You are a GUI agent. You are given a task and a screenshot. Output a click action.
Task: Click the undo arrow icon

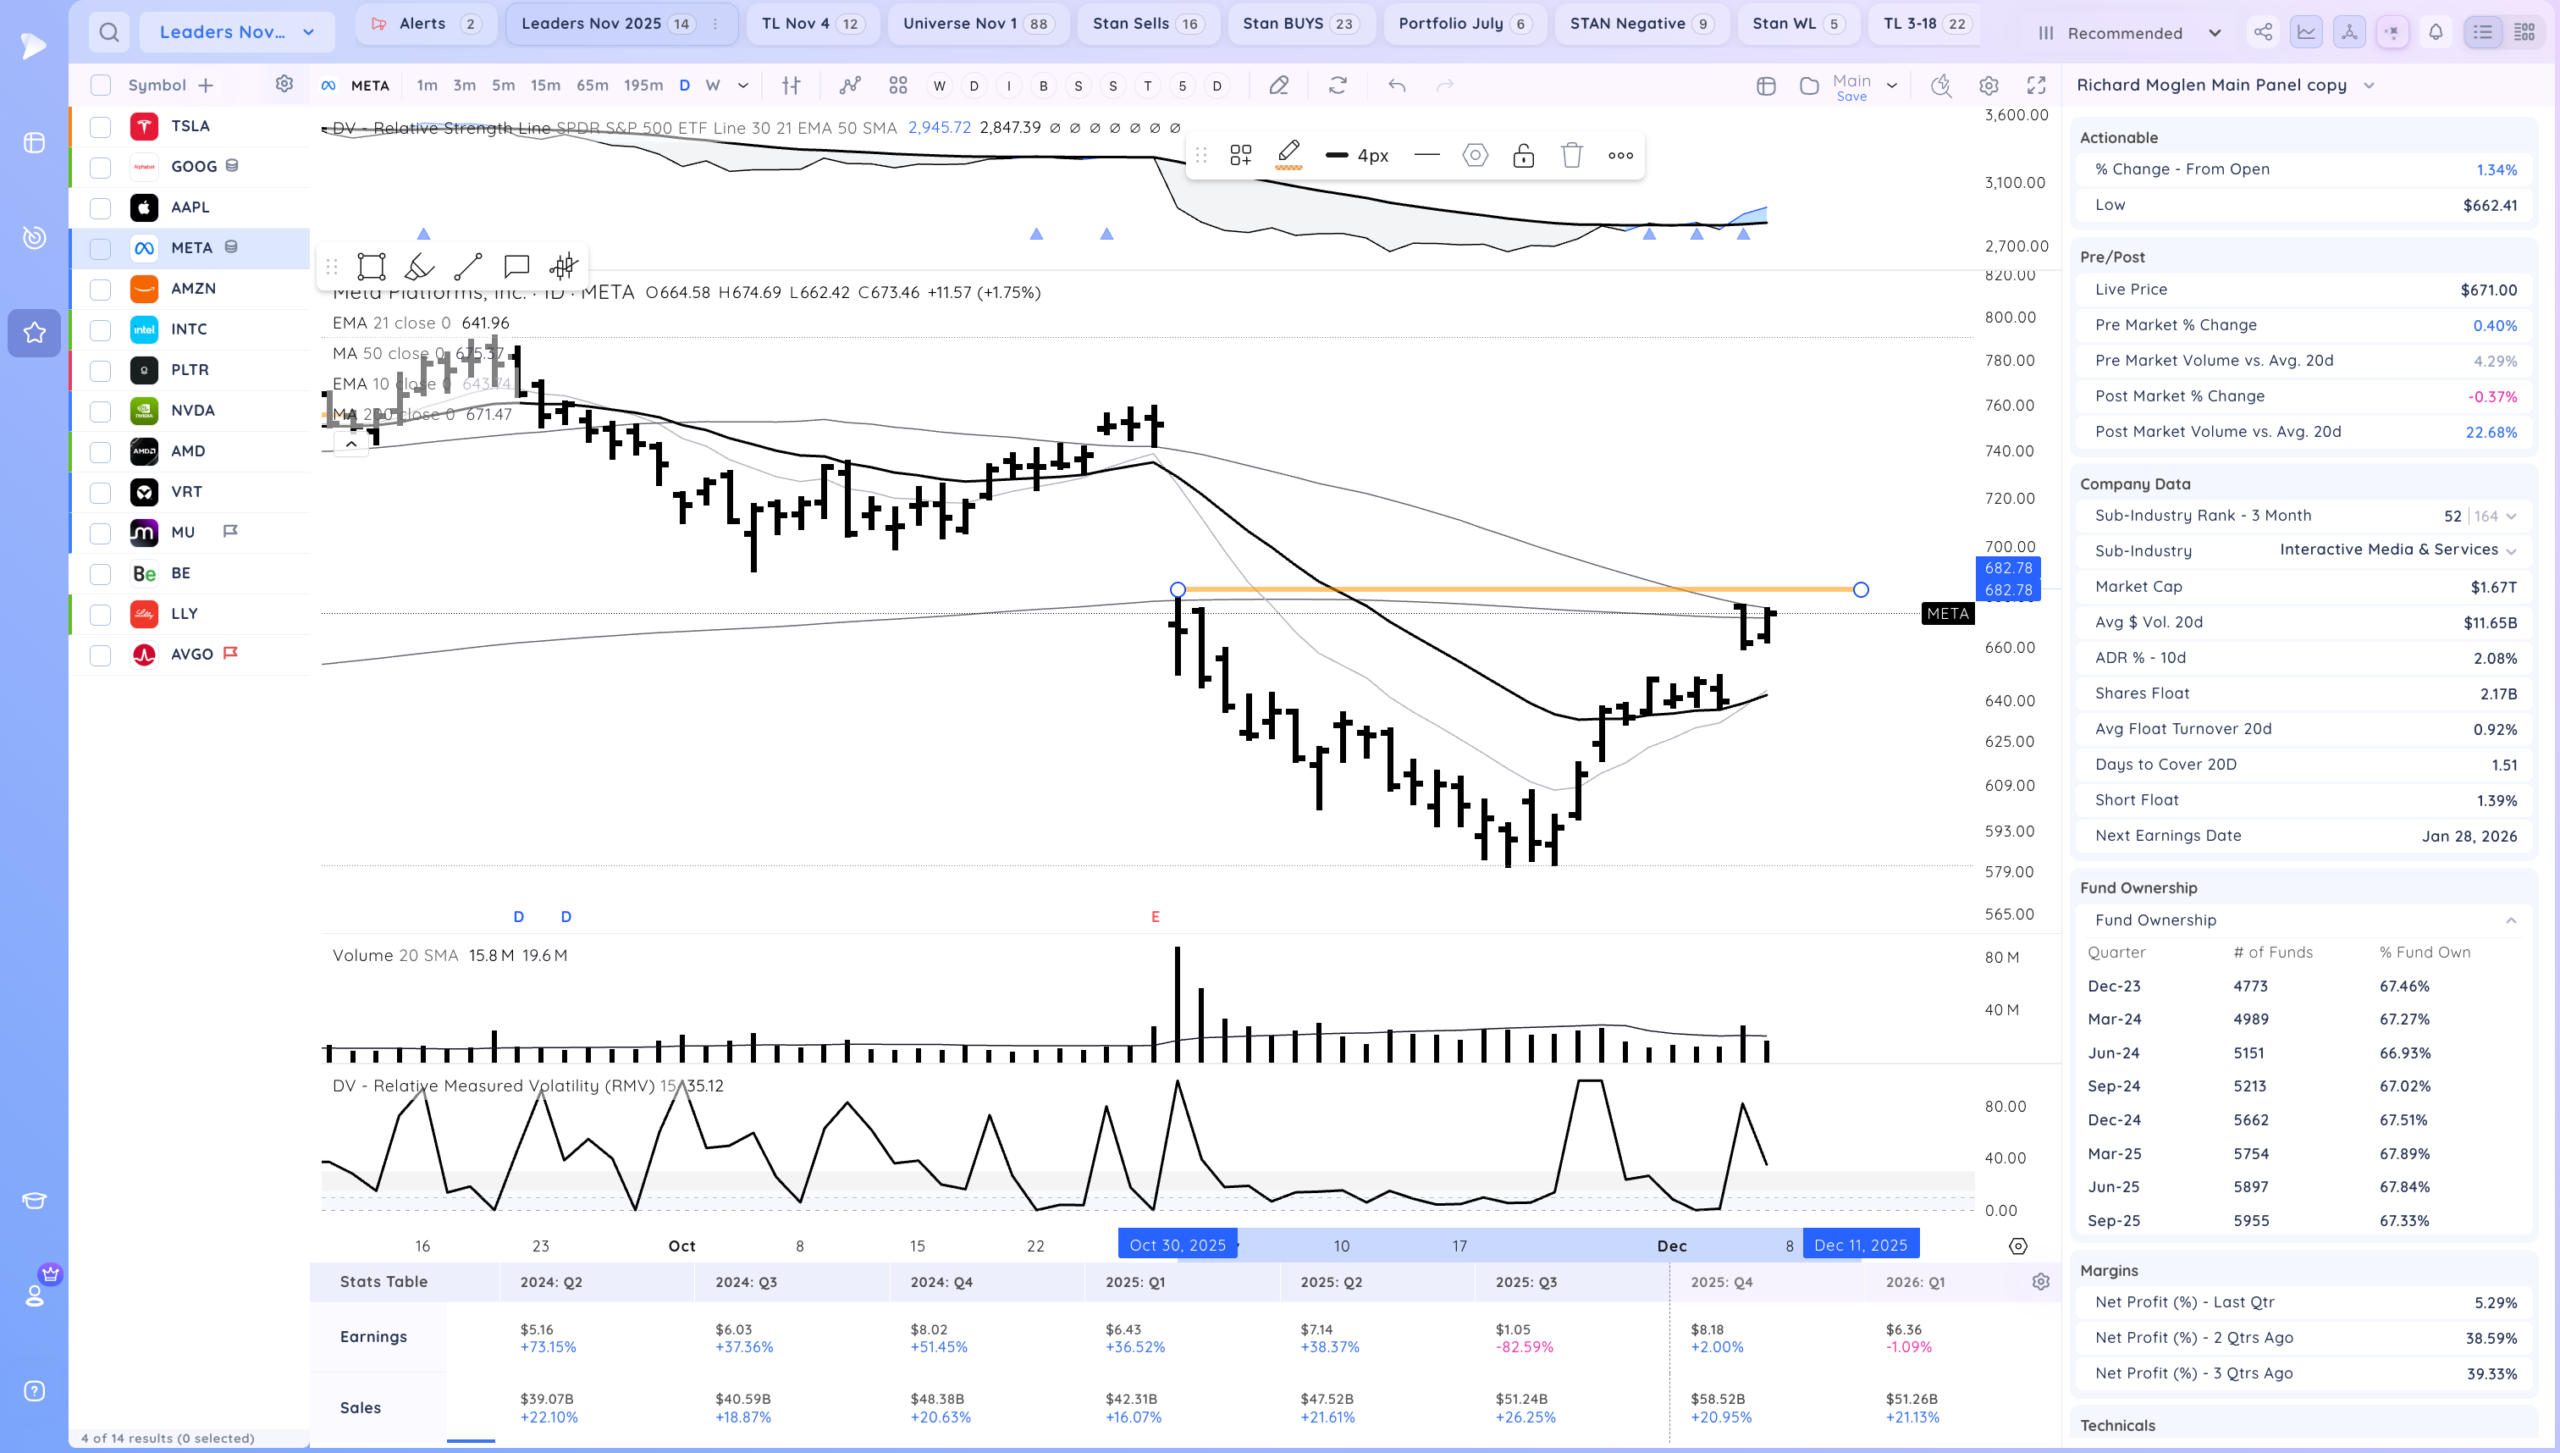pyautogui.click(x=1396, y=85)
